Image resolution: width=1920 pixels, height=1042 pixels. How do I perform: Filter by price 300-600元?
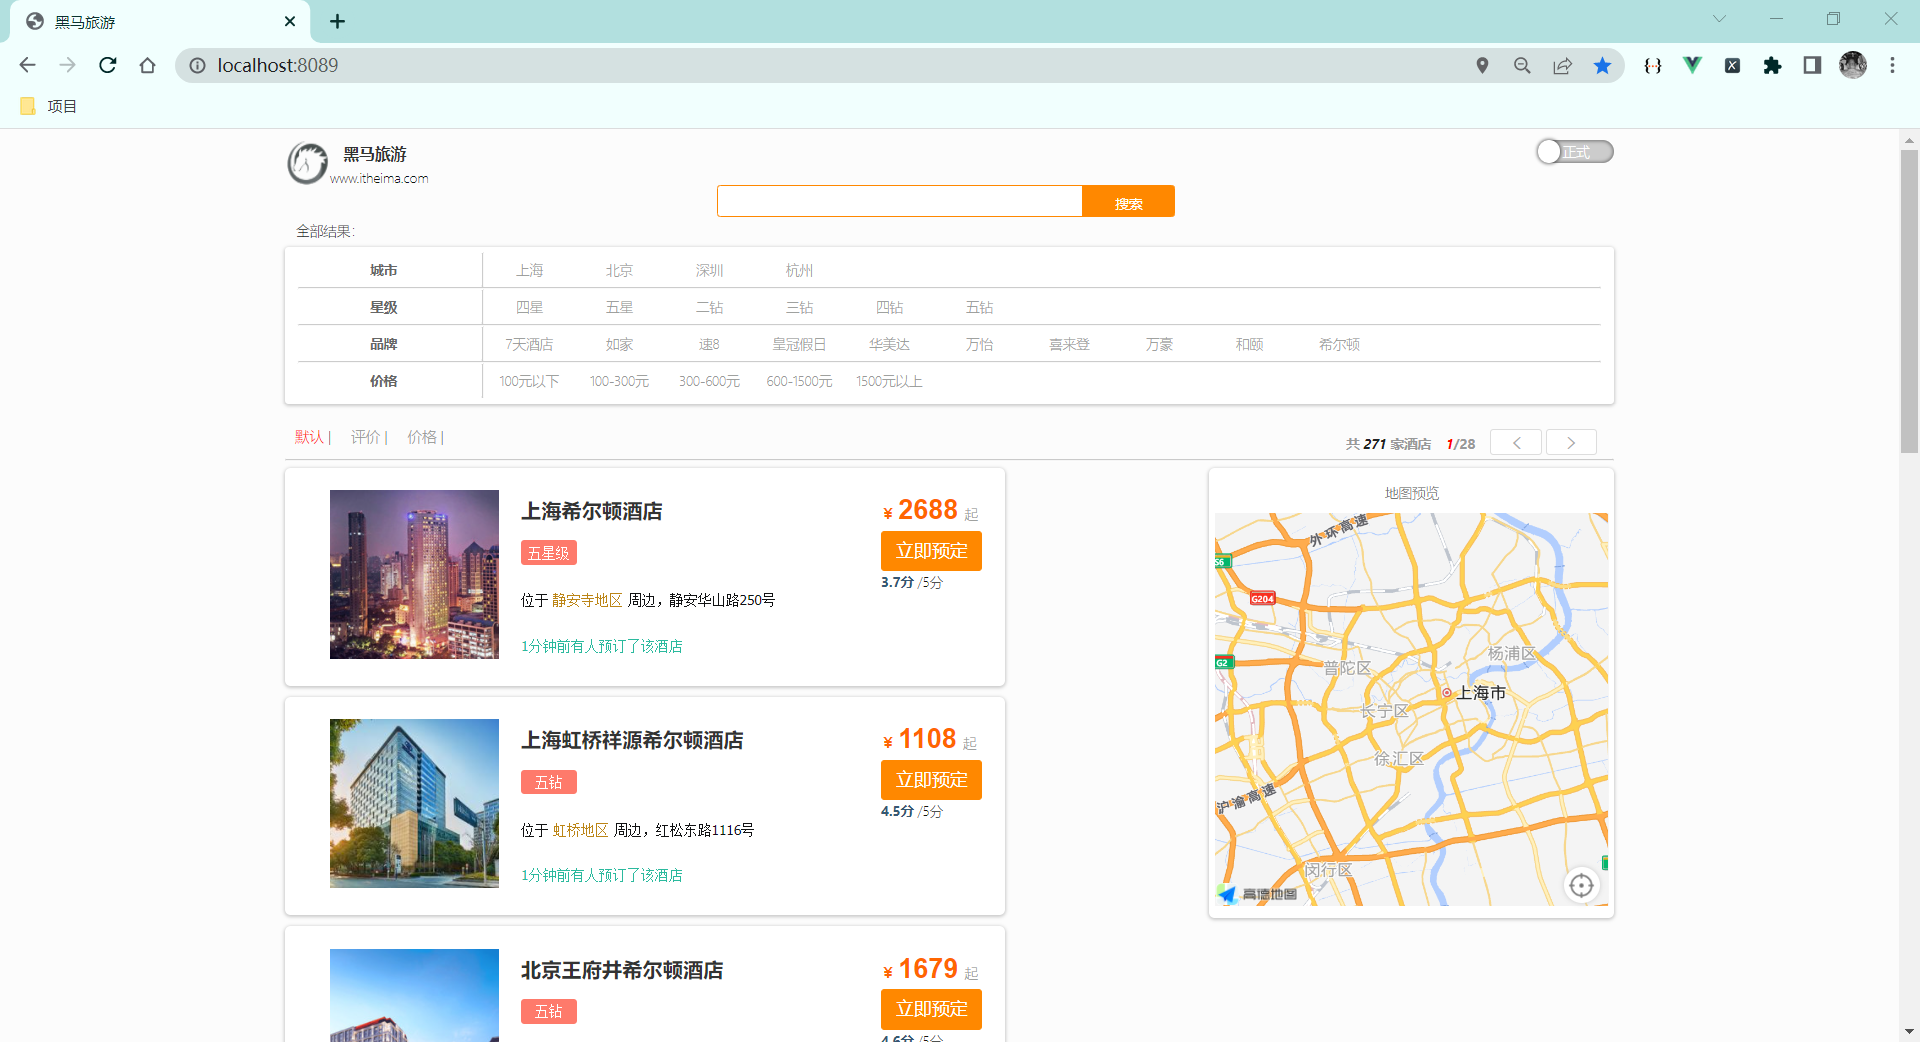pos(710,381)
